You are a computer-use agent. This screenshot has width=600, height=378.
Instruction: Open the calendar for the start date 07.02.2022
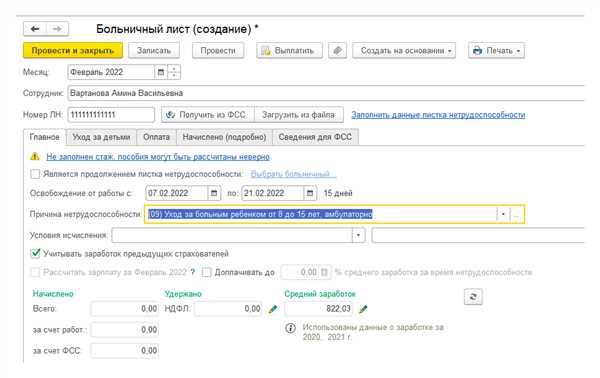214,193
